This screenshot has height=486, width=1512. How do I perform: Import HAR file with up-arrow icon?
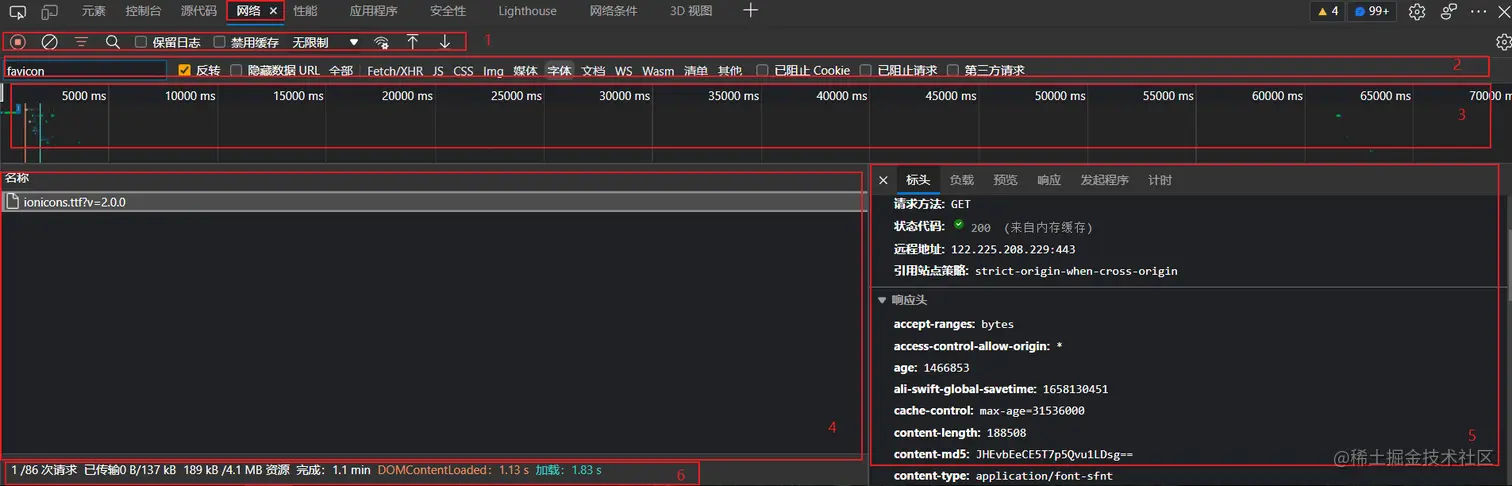coord(412,42)
